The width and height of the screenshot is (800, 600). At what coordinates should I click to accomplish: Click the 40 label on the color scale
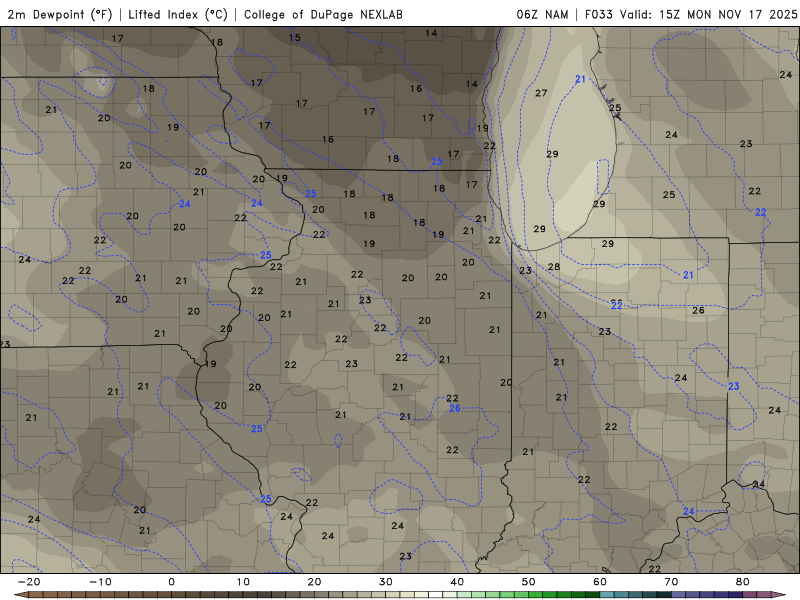pyautogui.click(x=457, y=582)
